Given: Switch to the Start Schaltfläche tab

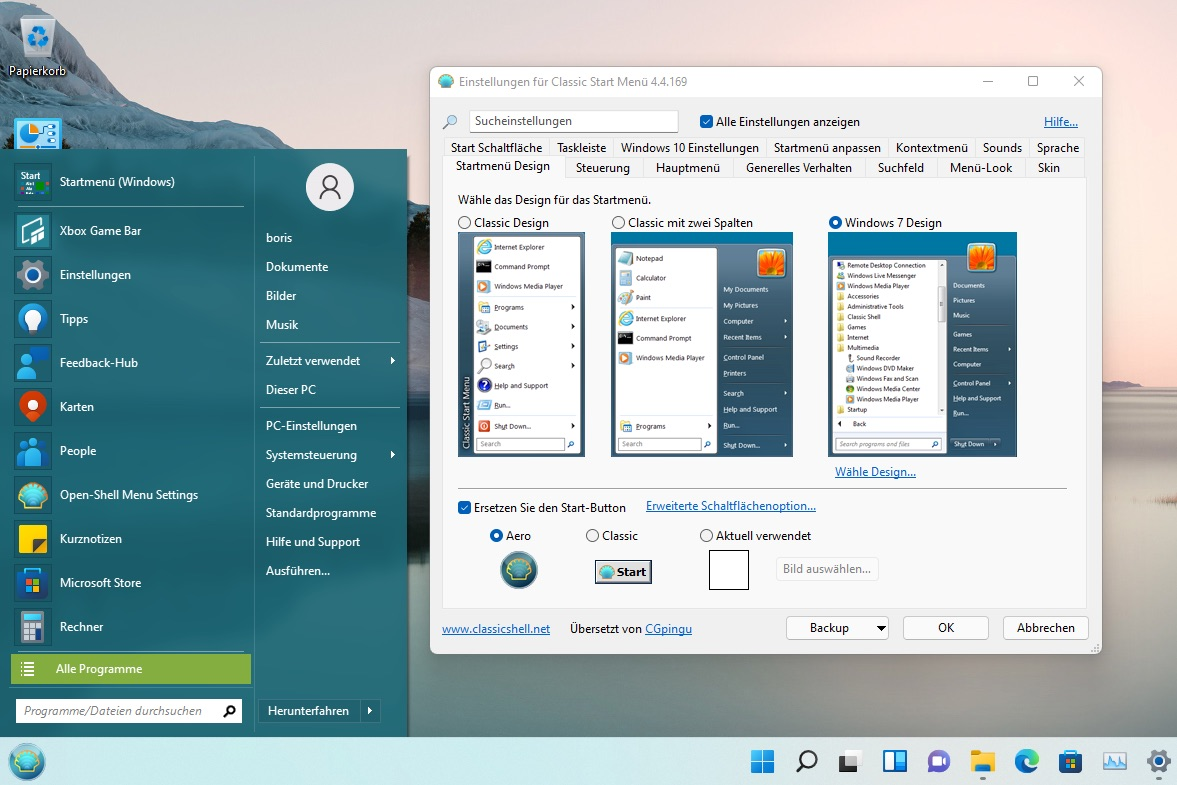Looking at the screenshot, I should 496,148.
